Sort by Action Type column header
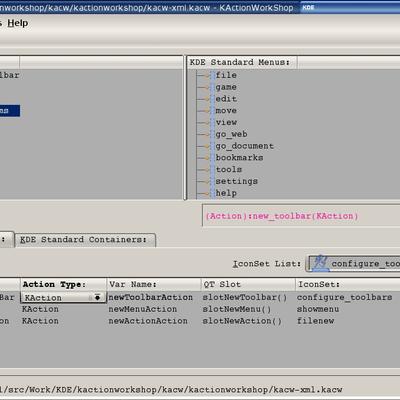The width and height of the screenshot is (400, 400). click(x=63, y=285)
